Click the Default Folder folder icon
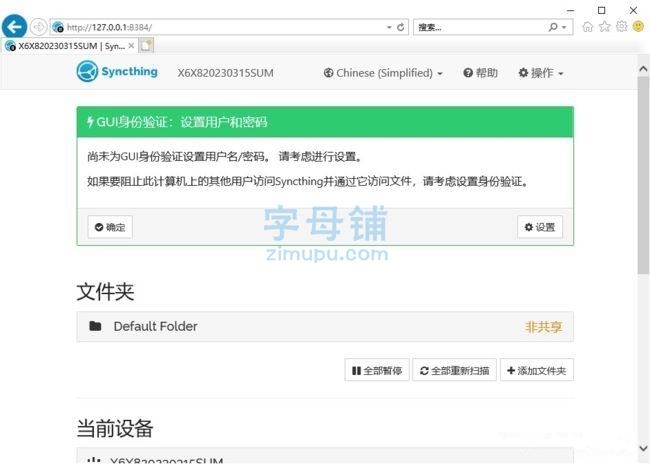 pyautogui.click(x=95, y=326)
